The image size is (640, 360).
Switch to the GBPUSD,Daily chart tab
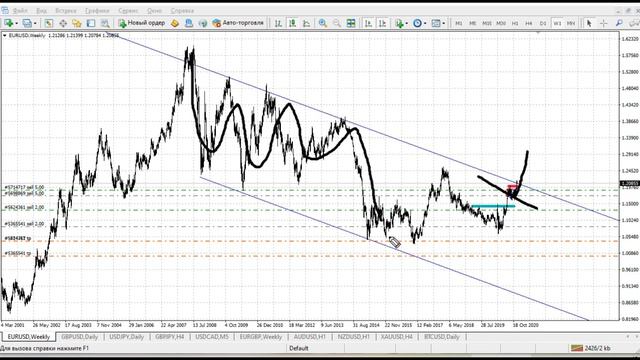point(80,337)
